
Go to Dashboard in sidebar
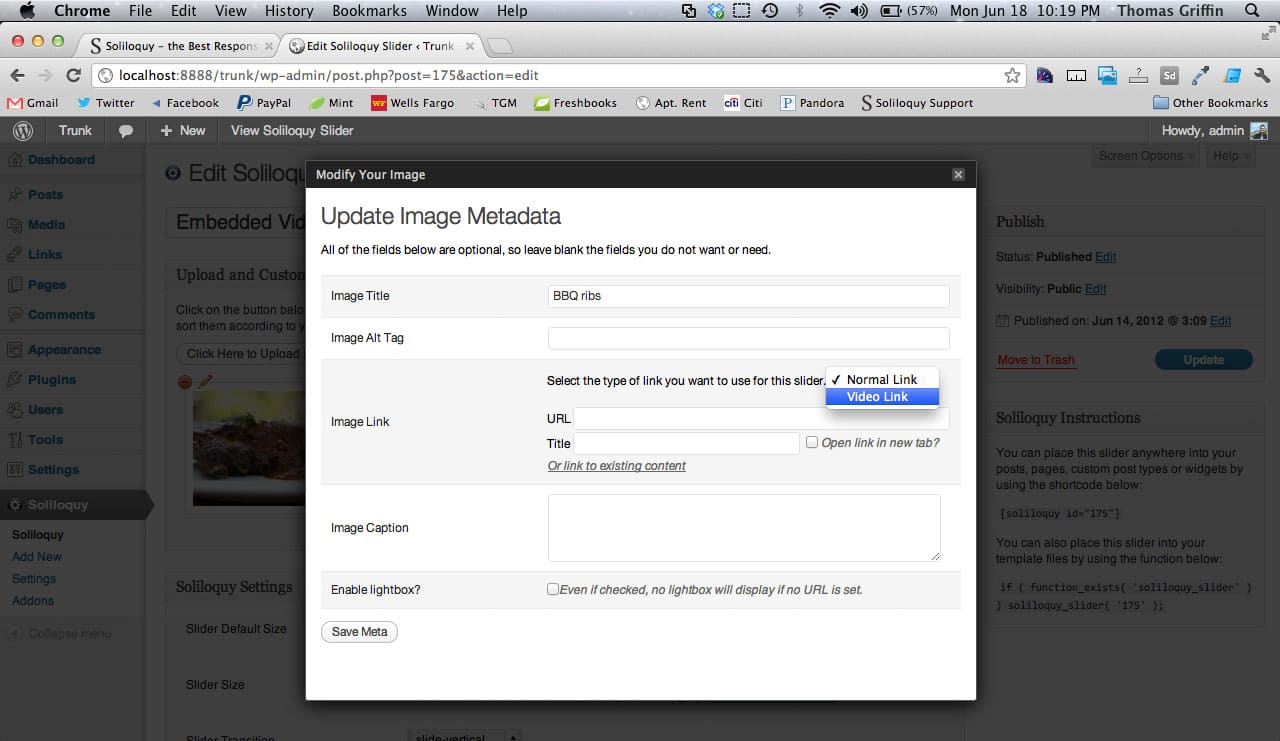(x=61, y=160)
